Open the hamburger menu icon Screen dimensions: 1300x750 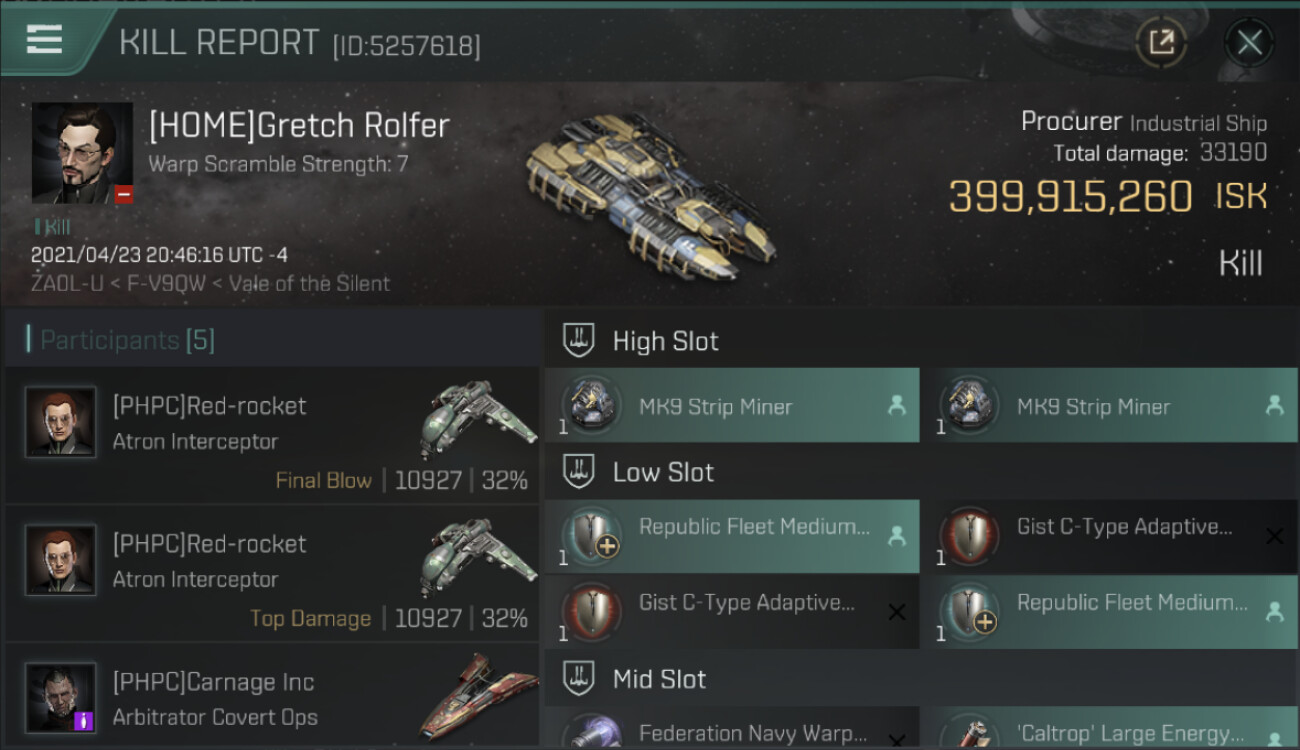(x=44, y=40)
